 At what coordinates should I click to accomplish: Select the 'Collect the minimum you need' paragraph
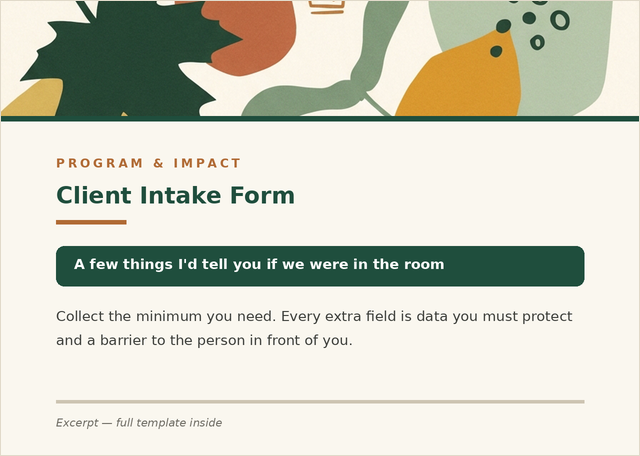click(x=314, y=328)
